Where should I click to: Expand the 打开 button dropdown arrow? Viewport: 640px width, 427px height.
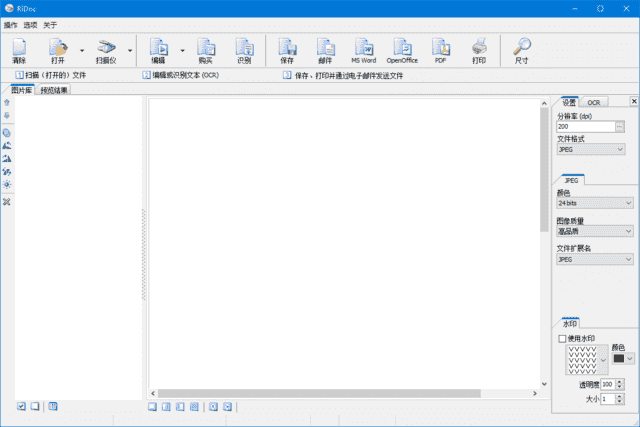[x=82, y=51]
